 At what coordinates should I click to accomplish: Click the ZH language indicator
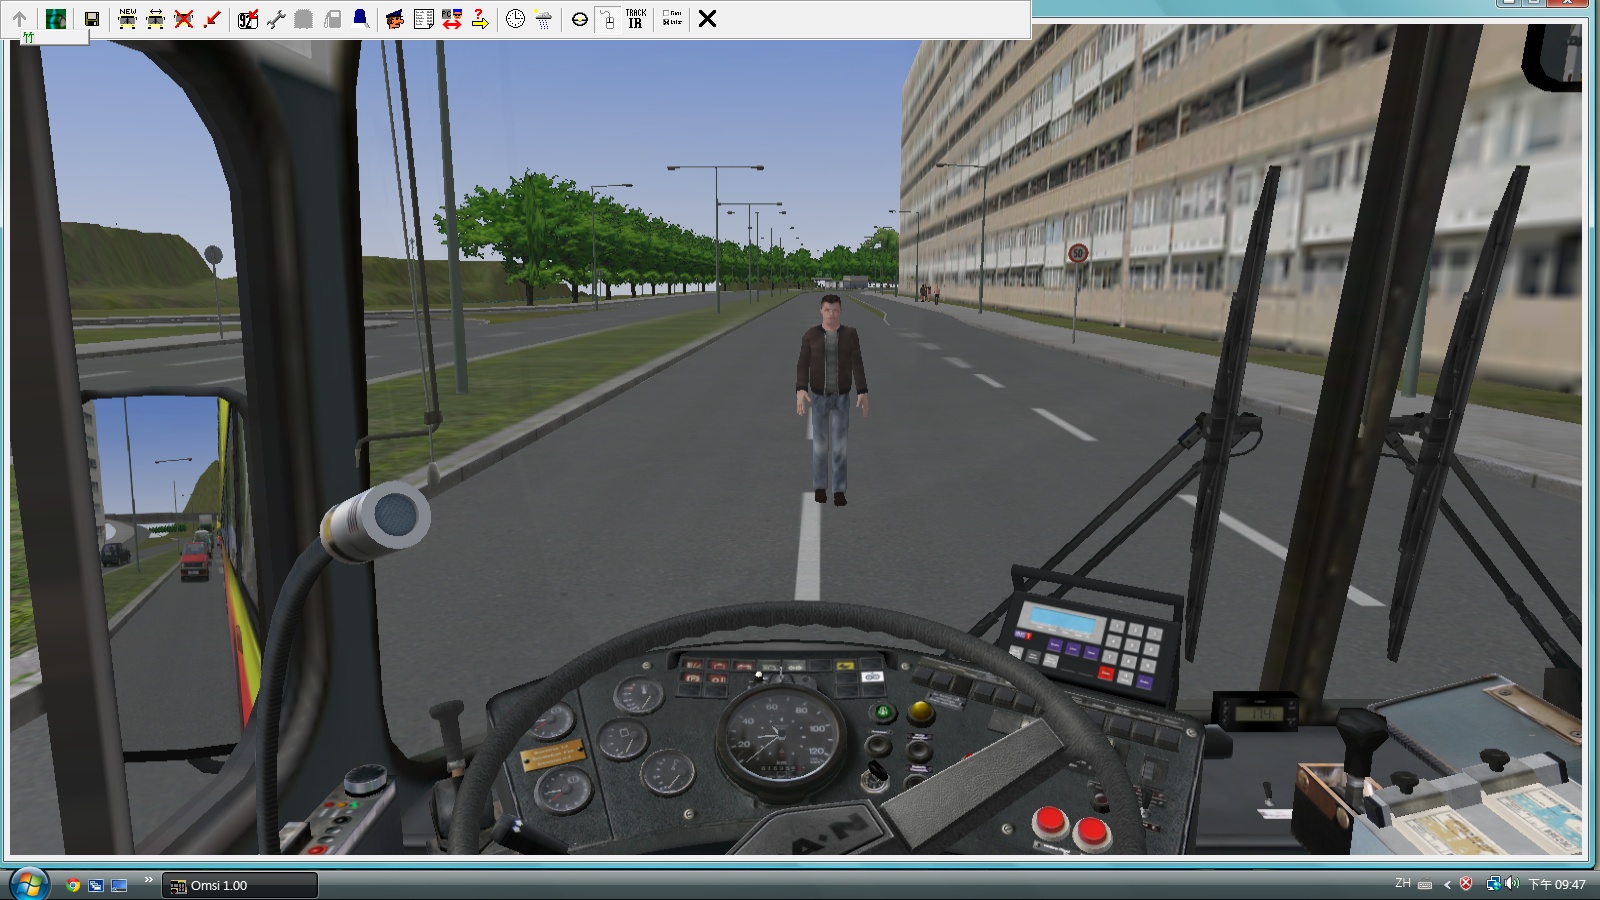1403,883
